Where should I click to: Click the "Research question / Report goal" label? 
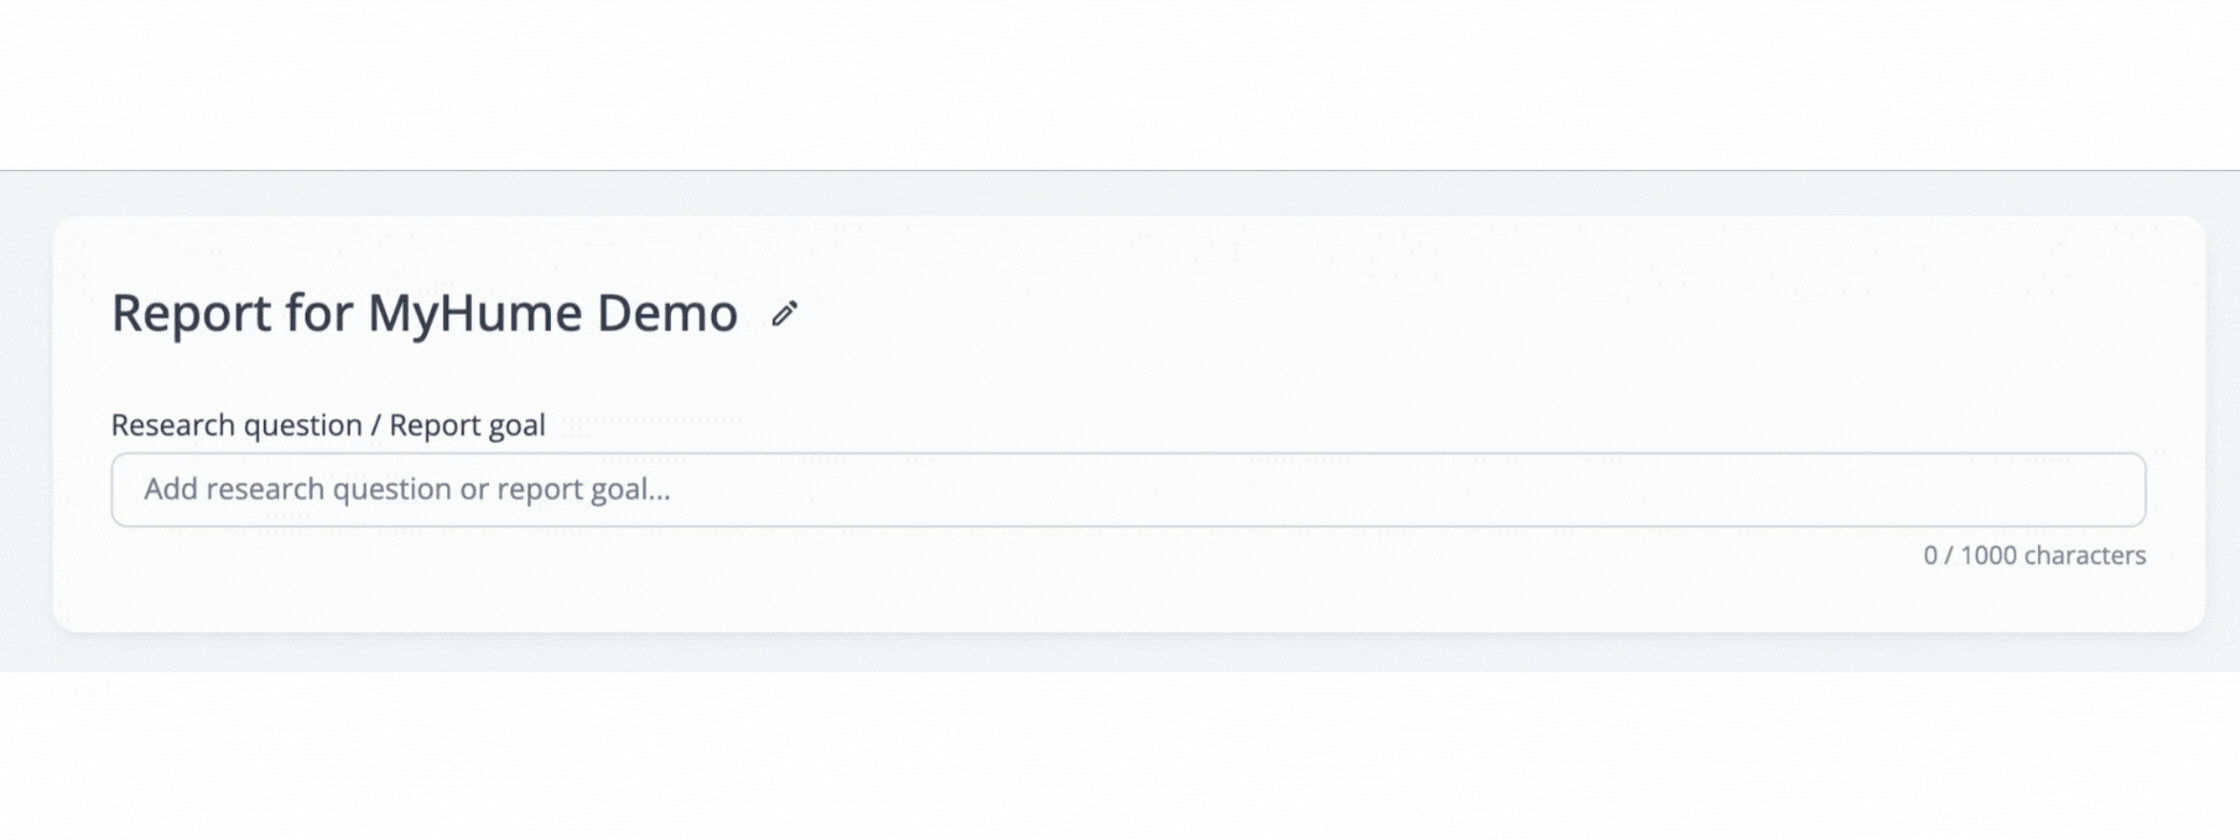(x=328, y=425)
